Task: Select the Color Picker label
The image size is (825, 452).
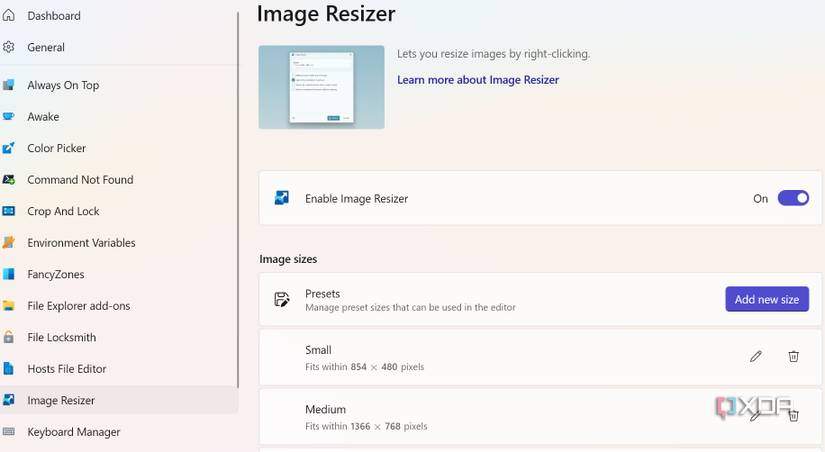Action: coord(56,148)
